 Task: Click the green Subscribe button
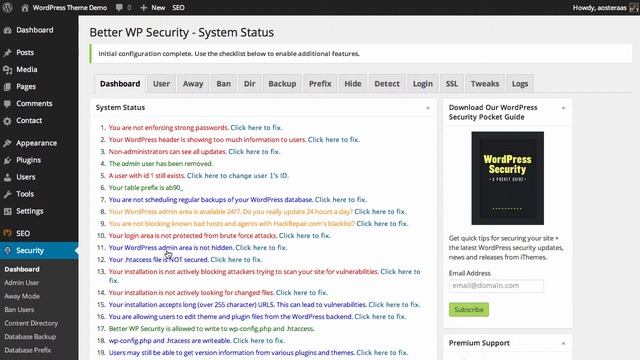[469, 309]
